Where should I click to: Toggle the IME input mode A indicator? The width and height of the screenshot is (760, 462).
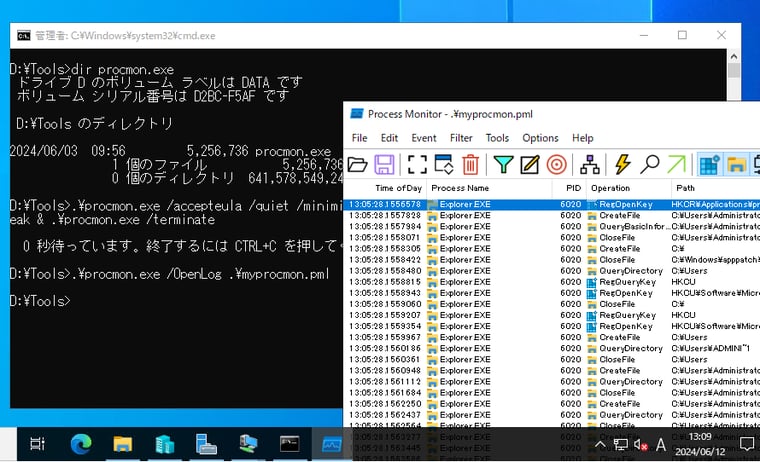point(661,445)
